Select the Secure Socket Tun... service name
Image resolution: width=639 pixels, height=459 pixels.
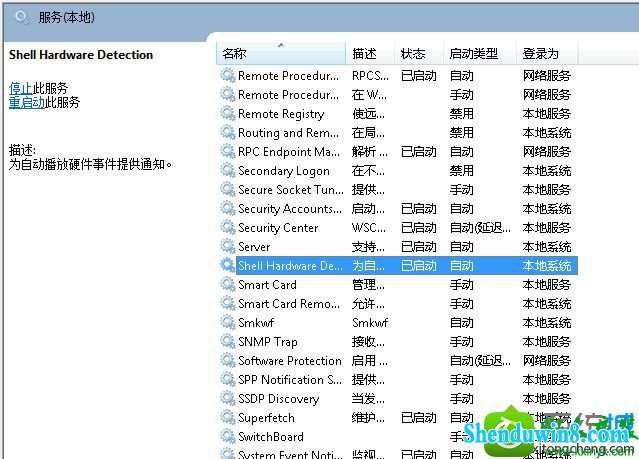[291, 190]
